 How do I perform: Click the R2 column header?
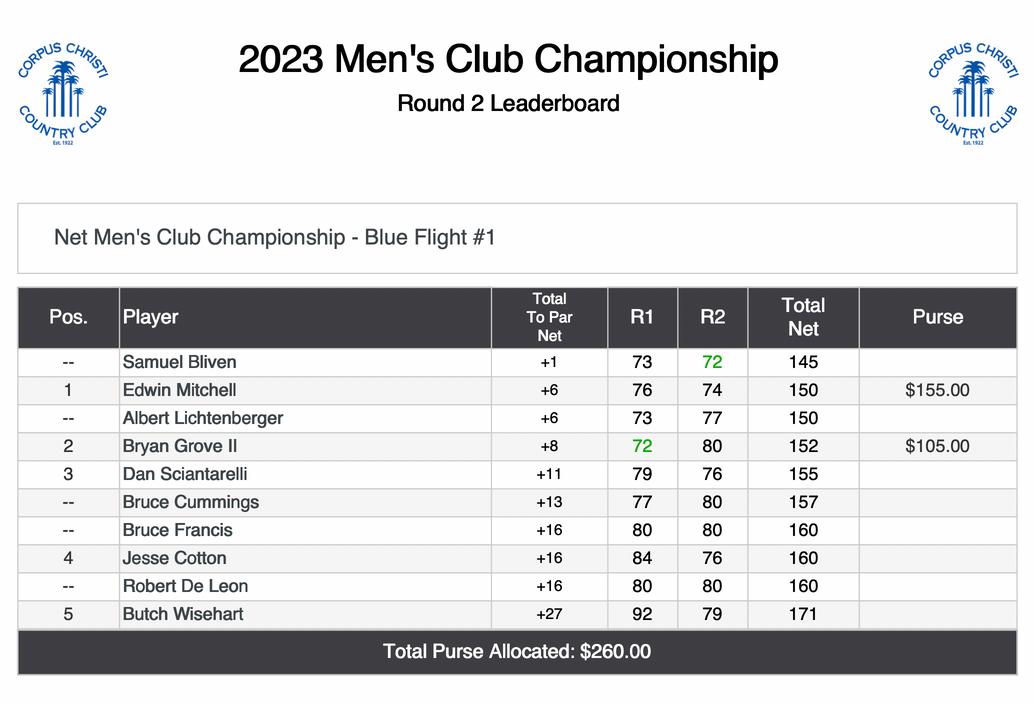click(712, 317)
